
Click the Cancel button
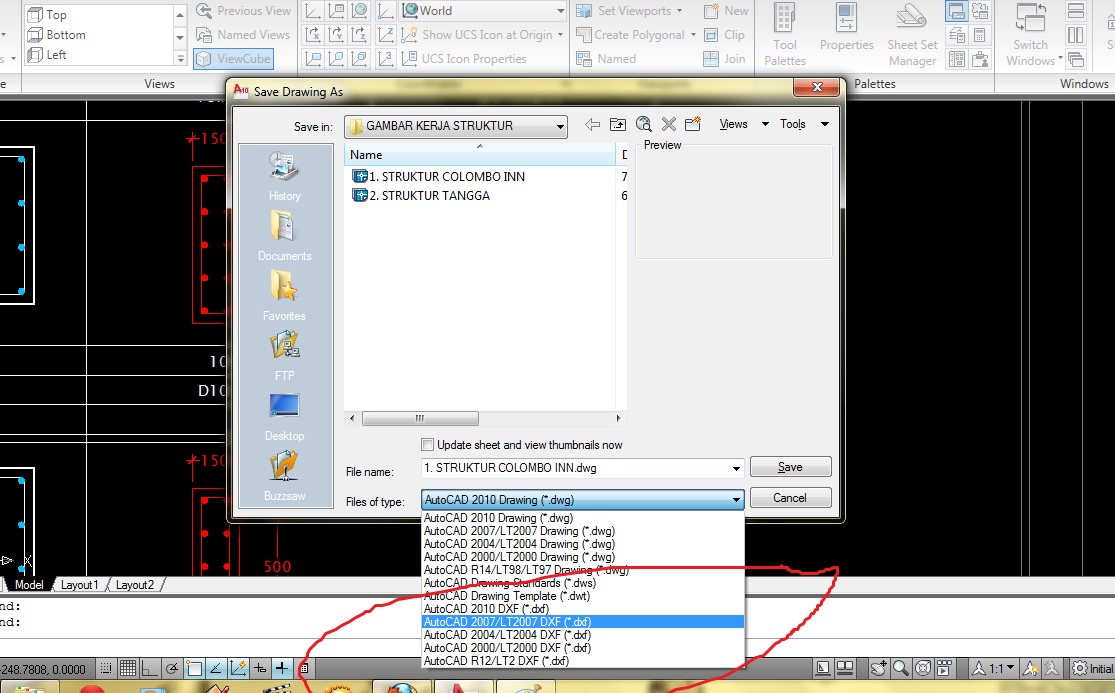[x=790, y=498]
